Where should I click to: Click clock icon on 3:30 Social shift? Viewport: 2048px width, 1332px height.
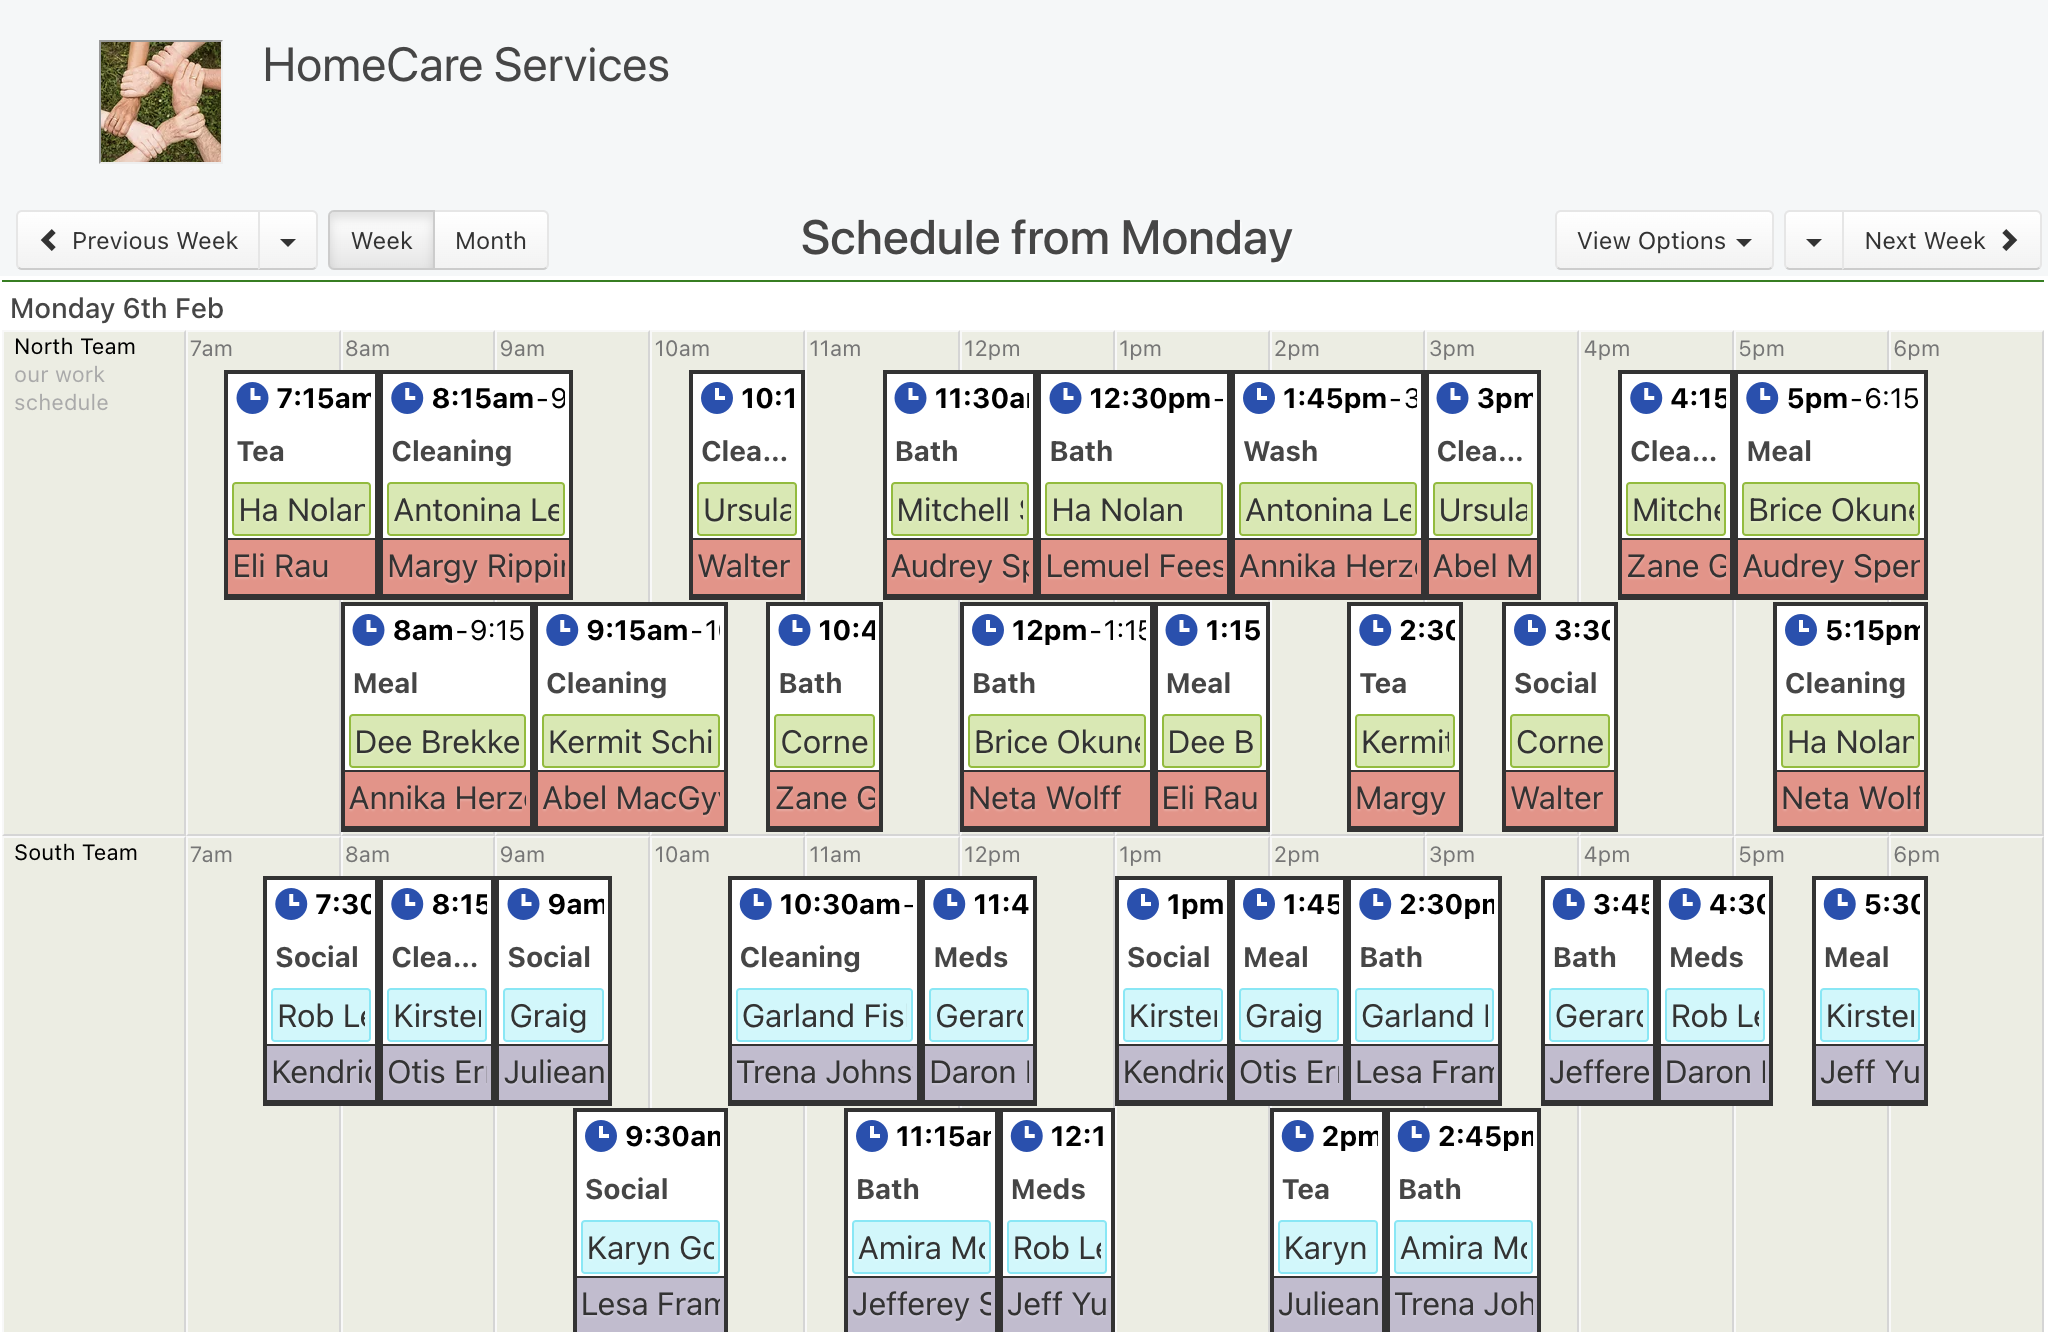tap(1530, 629)
